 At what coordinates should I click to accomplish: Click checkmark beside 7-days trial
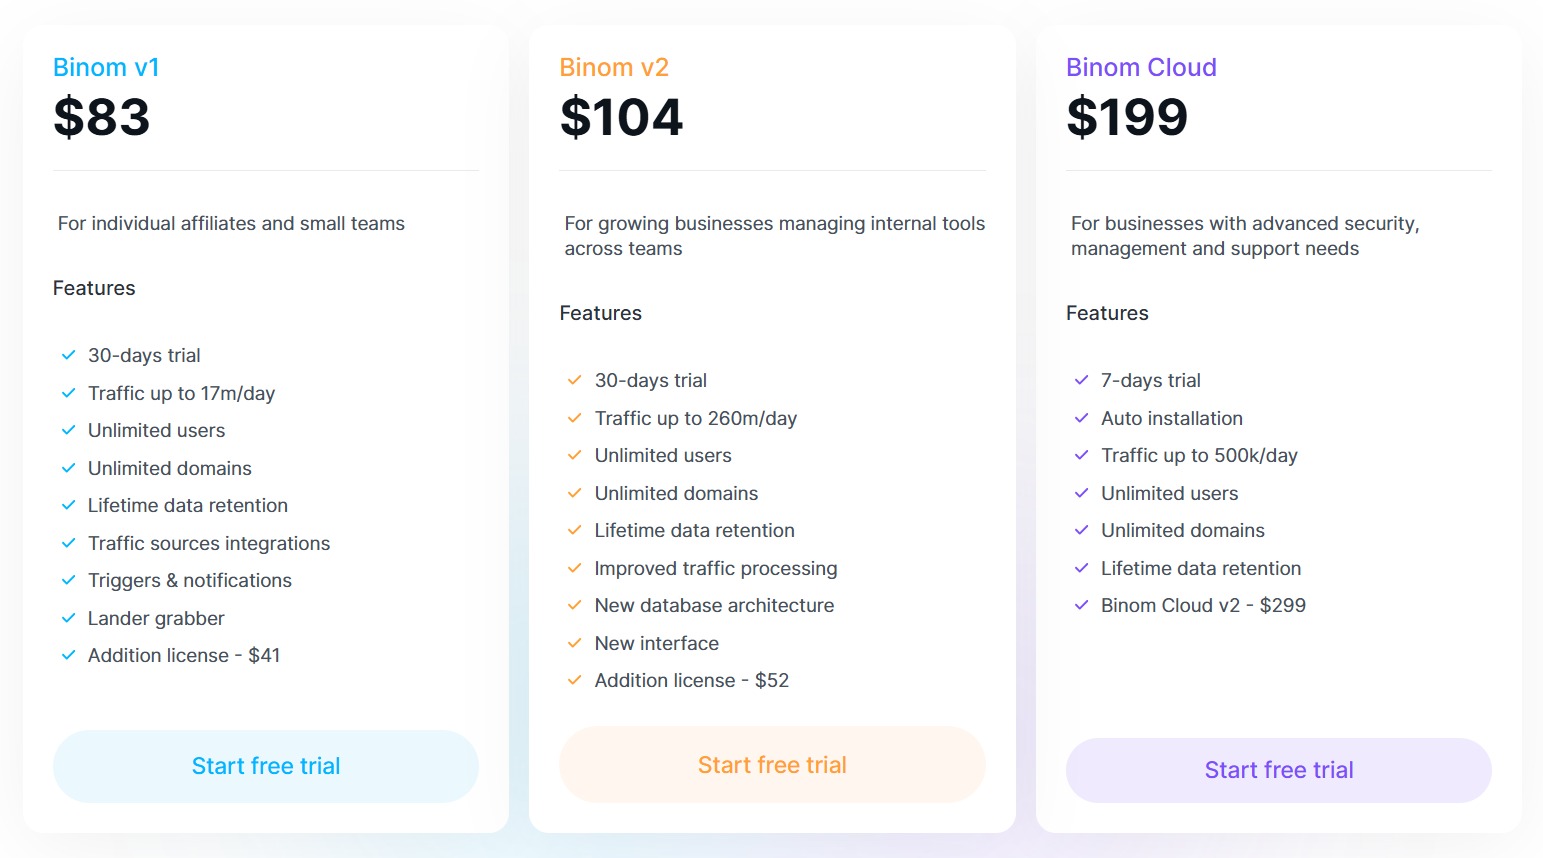coord(1081,380)
